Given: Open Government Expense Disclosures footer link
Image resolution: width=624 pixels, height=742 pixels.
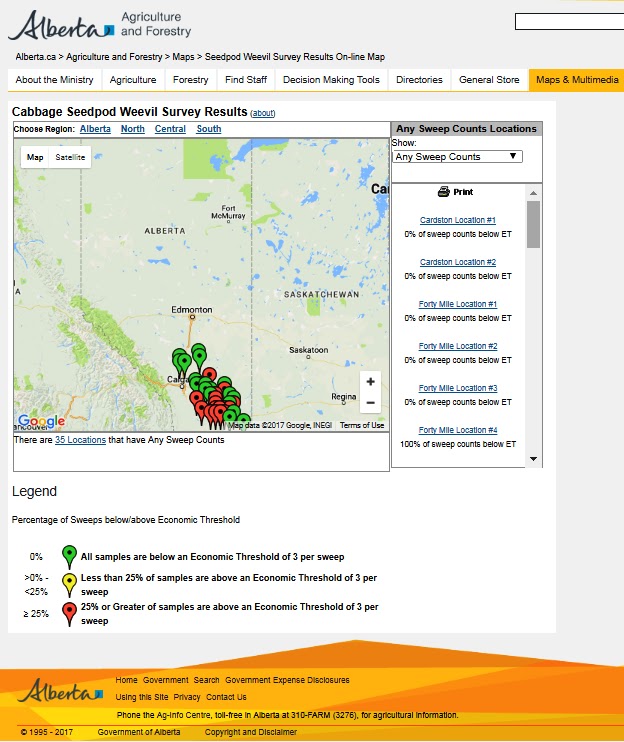Looking at the screenshot, I should tap(287, 680).
